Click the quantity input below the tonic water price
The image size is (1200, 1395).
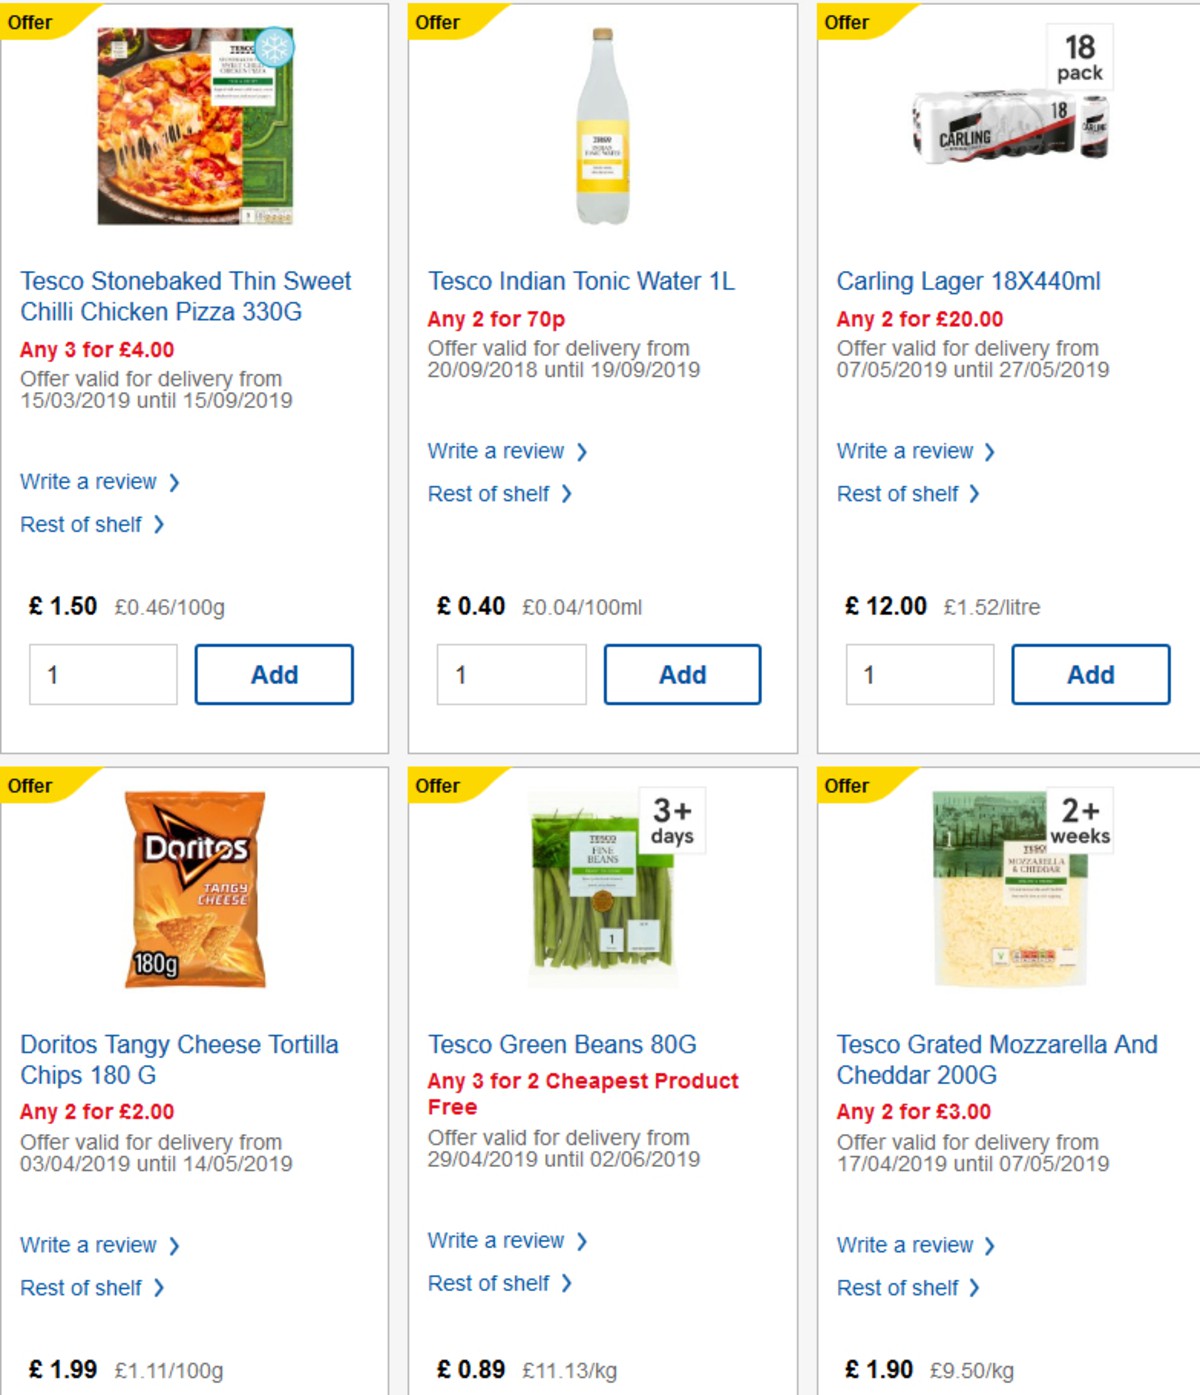point(510,674)
